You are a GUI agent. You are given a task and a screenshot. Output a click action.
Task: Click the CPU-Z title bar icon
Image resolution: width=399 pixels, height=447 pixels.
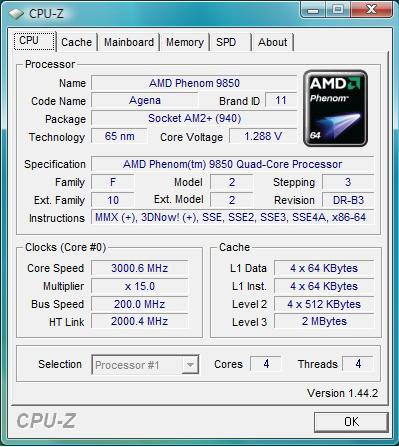tap(16, 14)
